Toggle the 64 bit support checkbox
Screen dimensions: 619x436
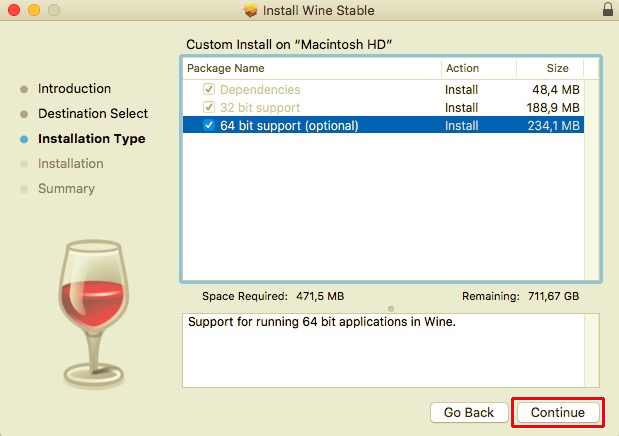pos(209,125)
